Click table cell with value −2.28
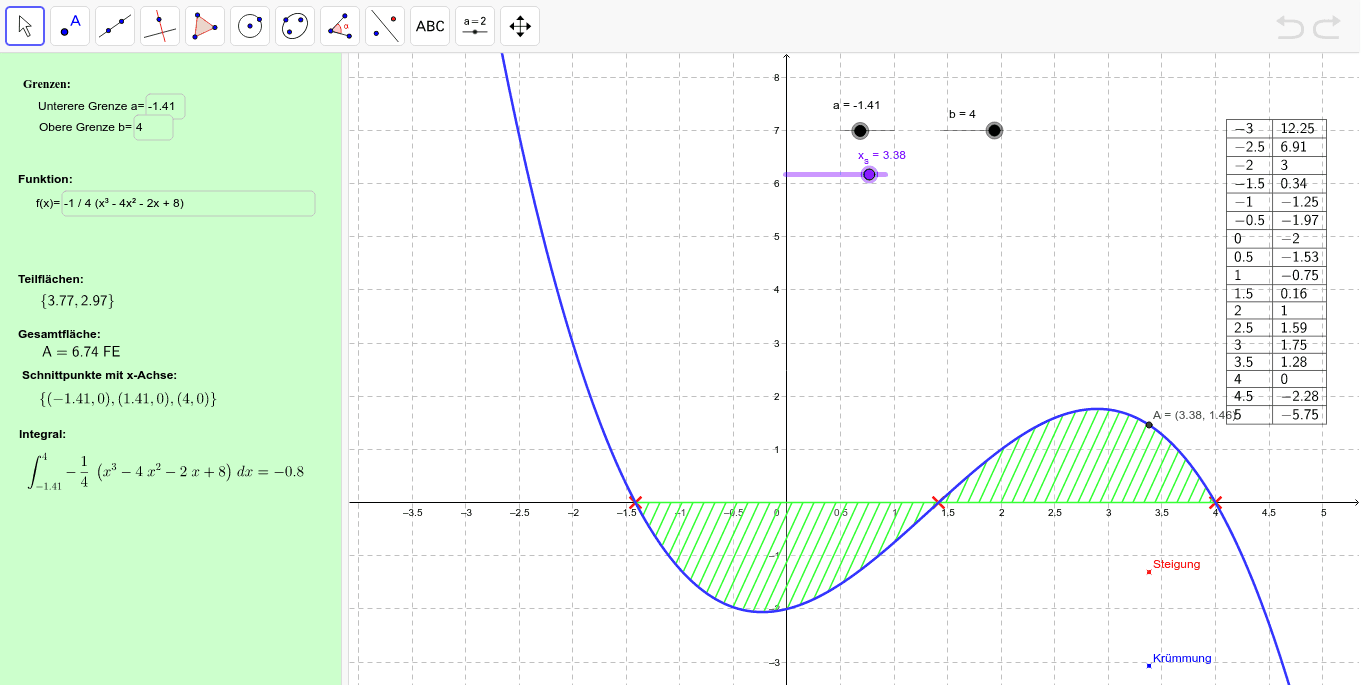Screen dimensions: 1361x687 pyautogui.click(x=1299, y=397)
